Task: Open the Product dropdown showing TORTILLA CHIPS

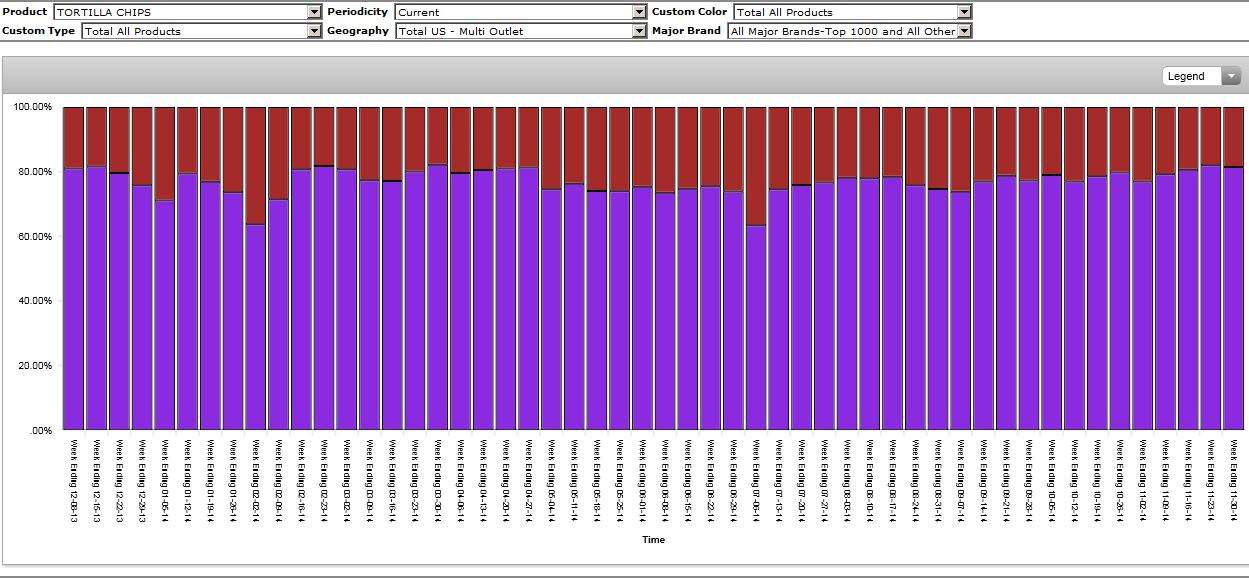Action: pyautogui.click(x=185, y=12)
